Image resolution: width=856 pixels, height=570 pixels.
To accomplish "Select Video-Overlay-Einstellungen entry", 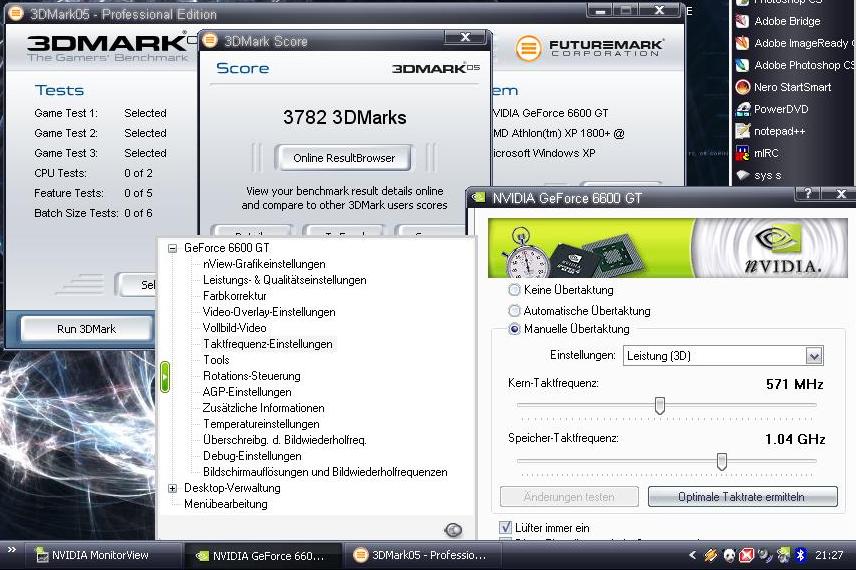I will pos(269,312).
